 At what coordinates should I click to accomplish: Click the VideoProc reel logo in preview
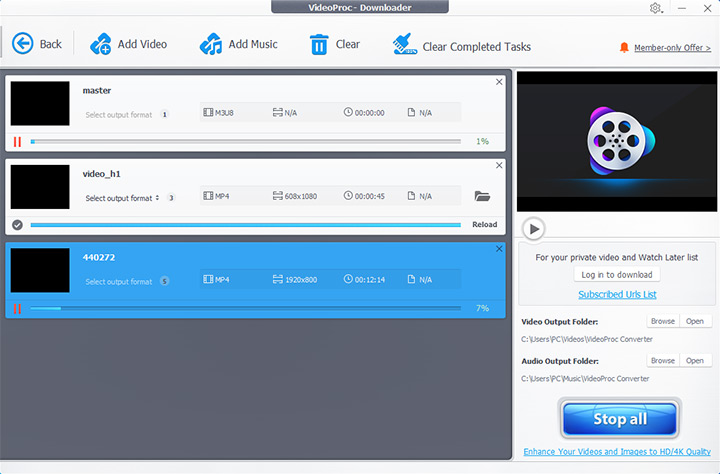pyautogui.click(x=620, y=141)
